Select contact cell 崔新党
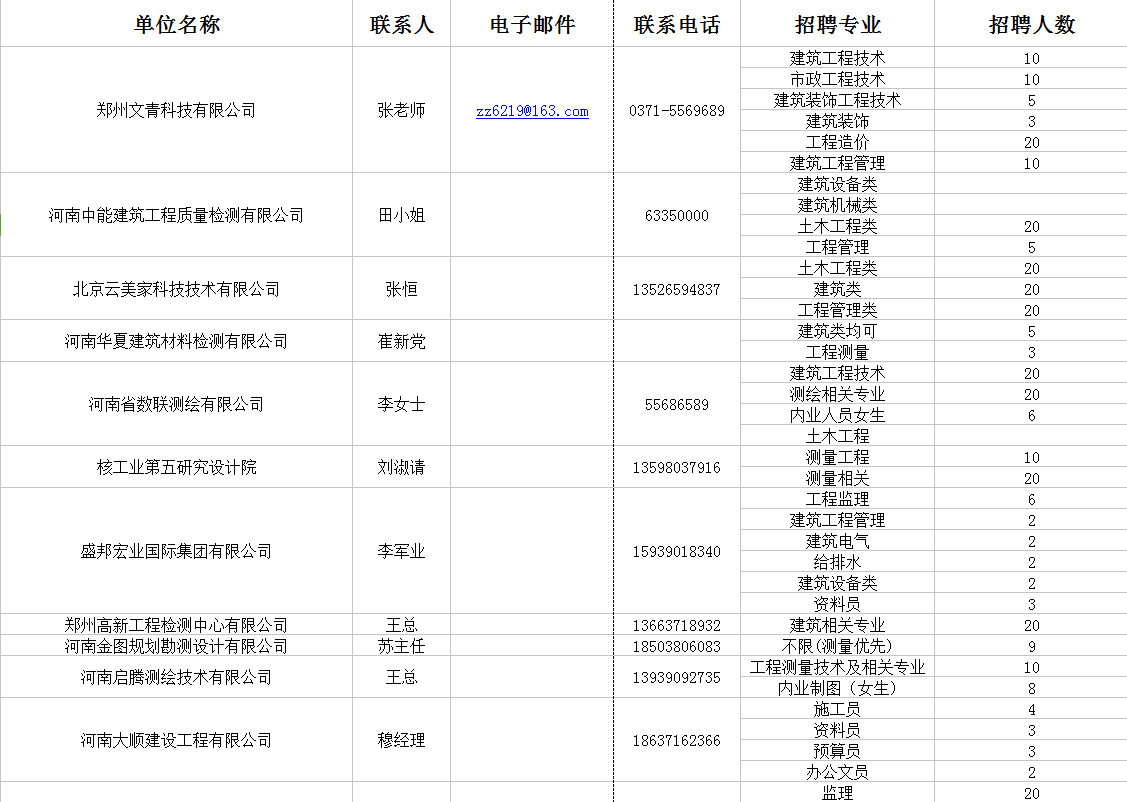Viewport: 1127px width, 802px height. point(401,341)
